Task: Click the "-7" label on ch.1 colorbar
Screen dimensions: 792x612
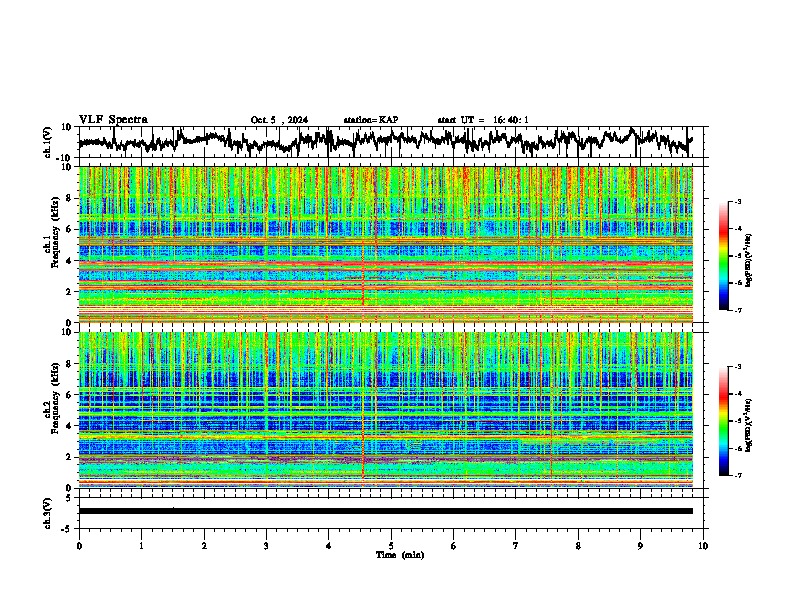Action: (x=737, y=310)
